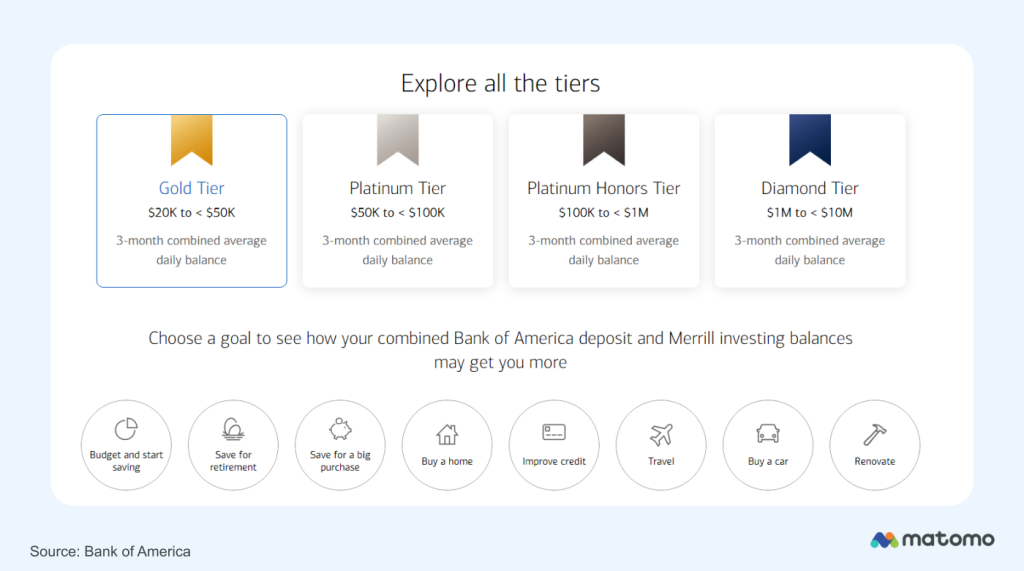This screenshot has height=571, width=1024.
Task: Choose the Budget and start saving goal
Action: (126, 445)
